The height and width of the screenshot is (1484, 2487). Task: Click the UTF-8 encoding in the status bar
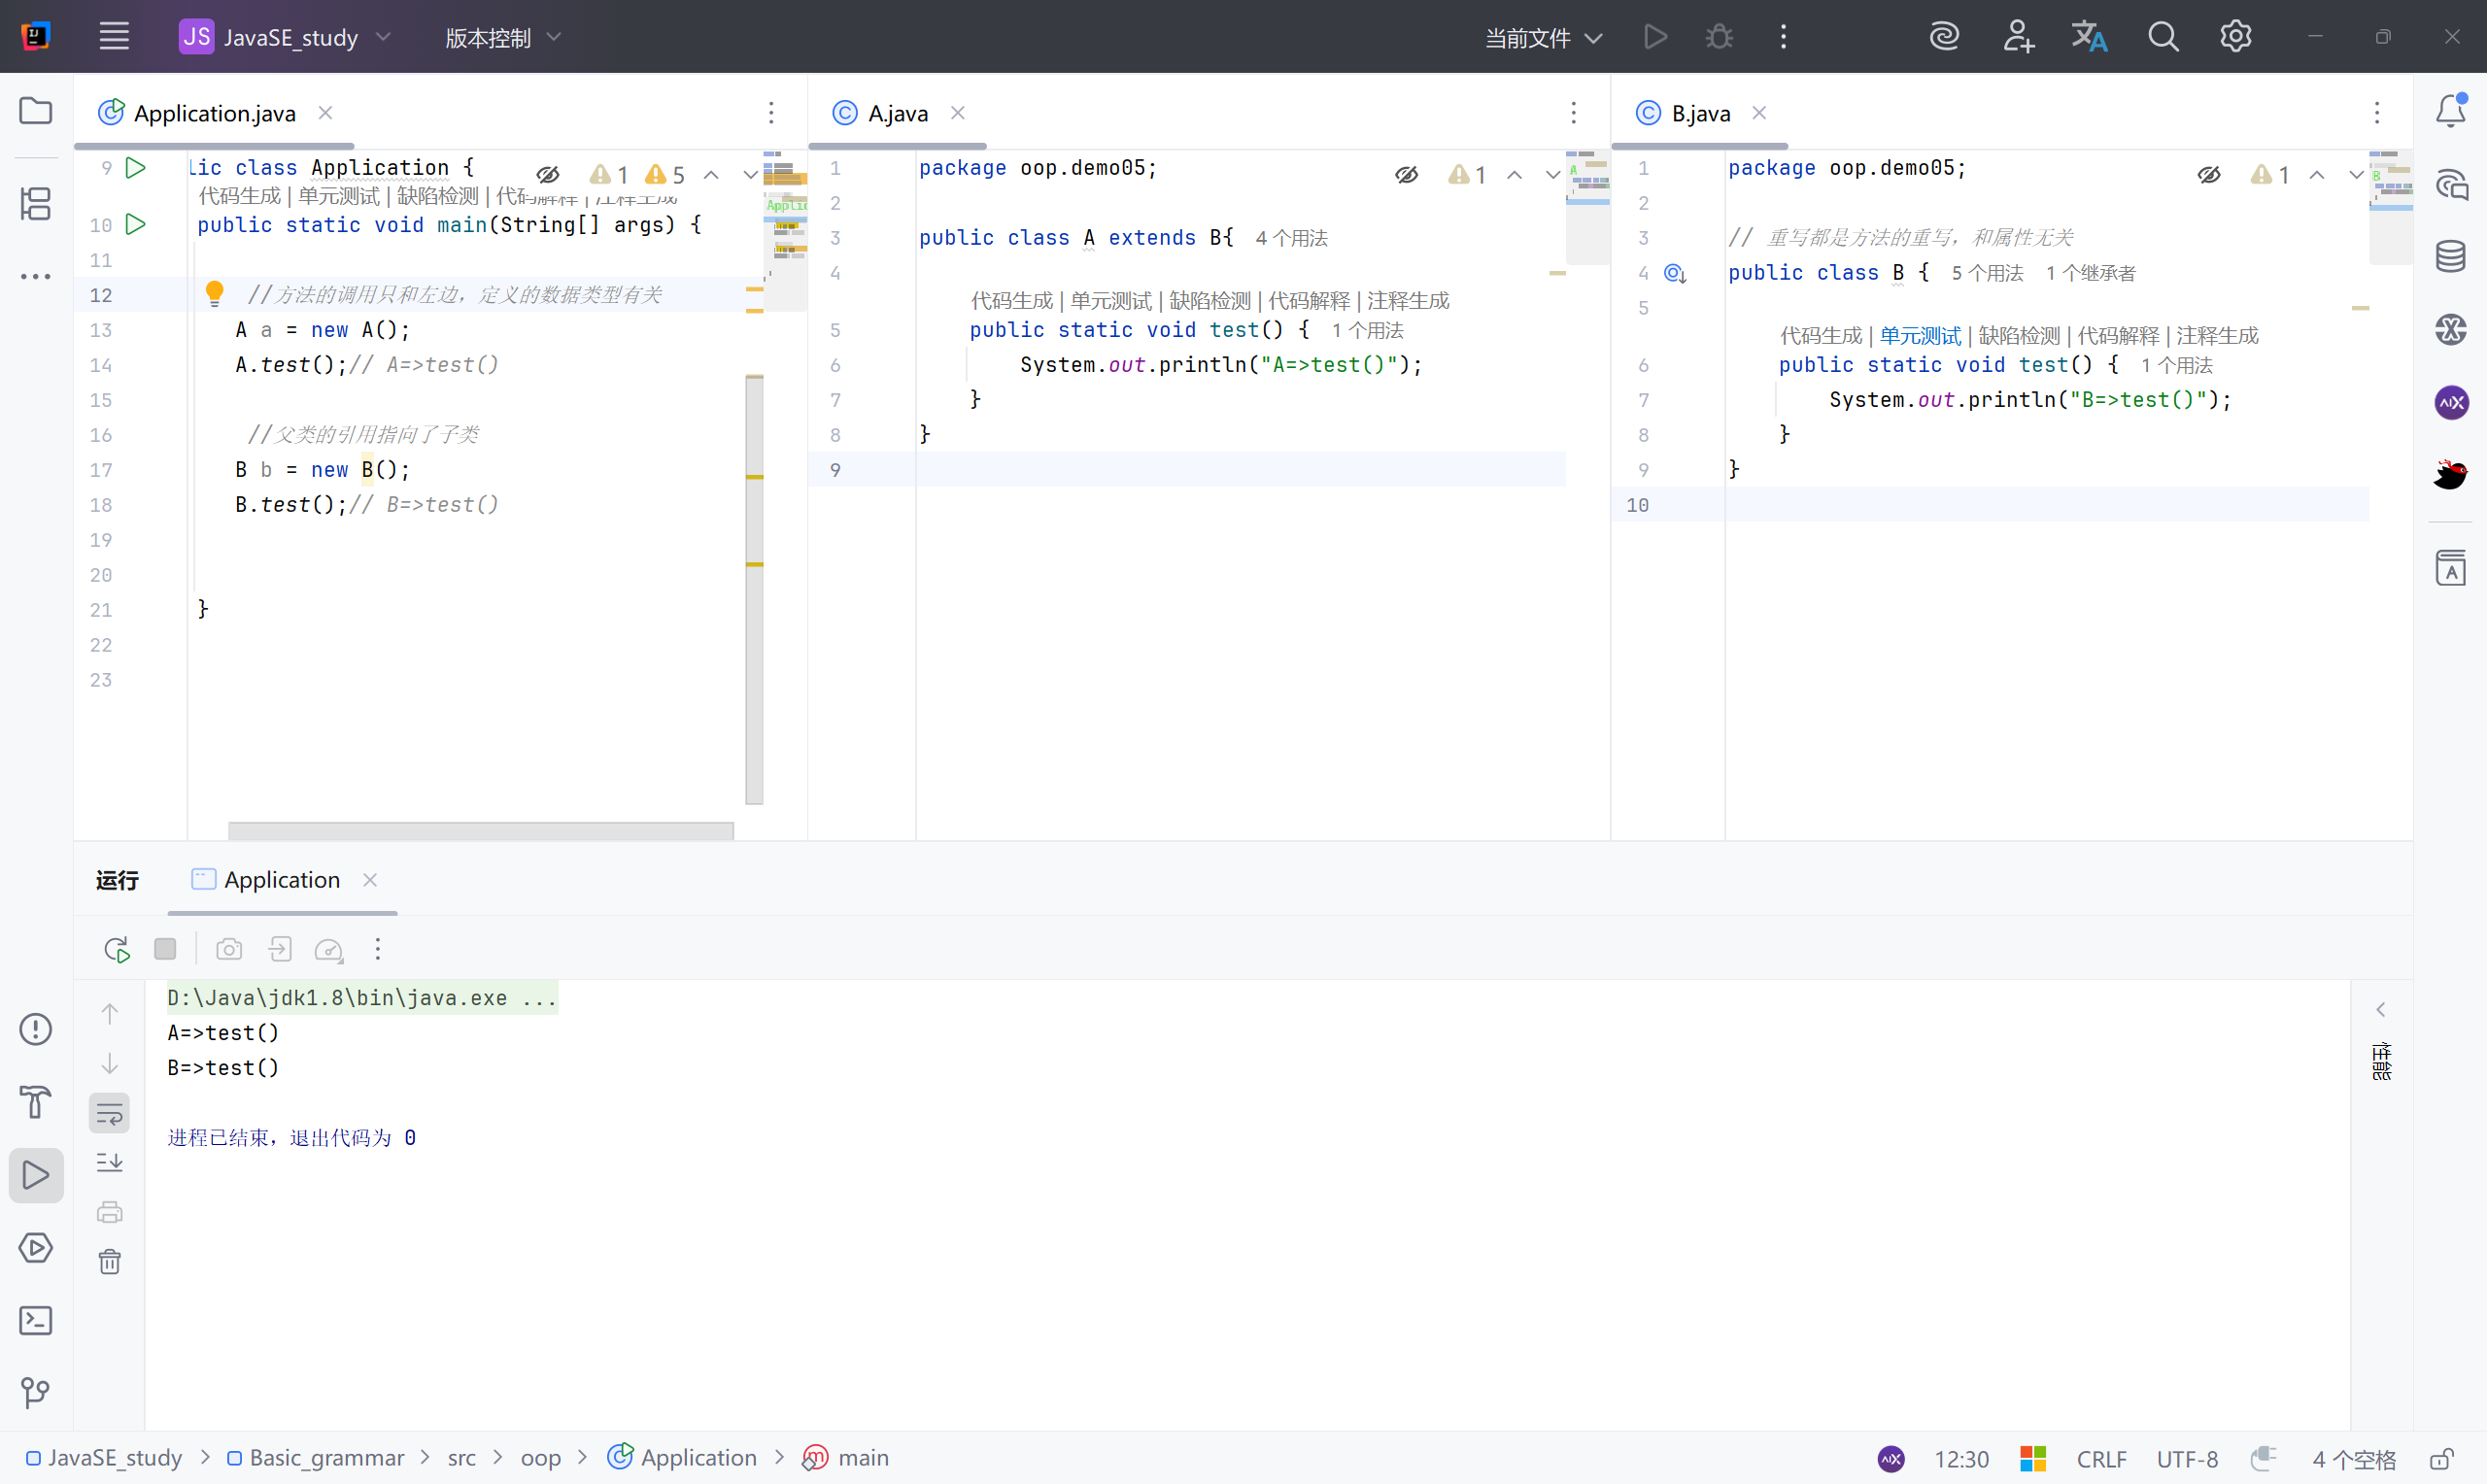pos(2186,1459)
